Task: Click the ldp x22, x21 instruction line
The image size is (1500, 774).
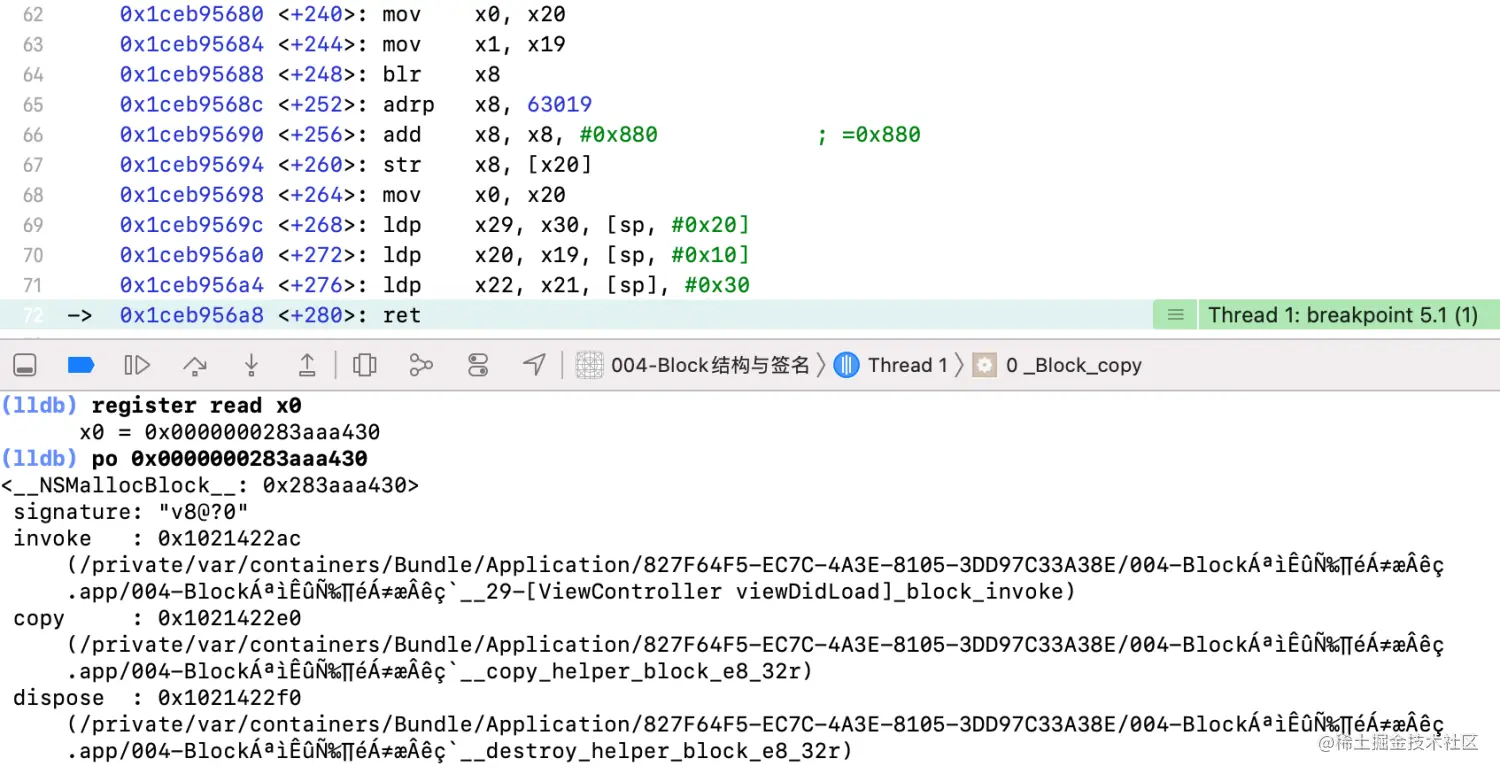Action: coord(566,285)
